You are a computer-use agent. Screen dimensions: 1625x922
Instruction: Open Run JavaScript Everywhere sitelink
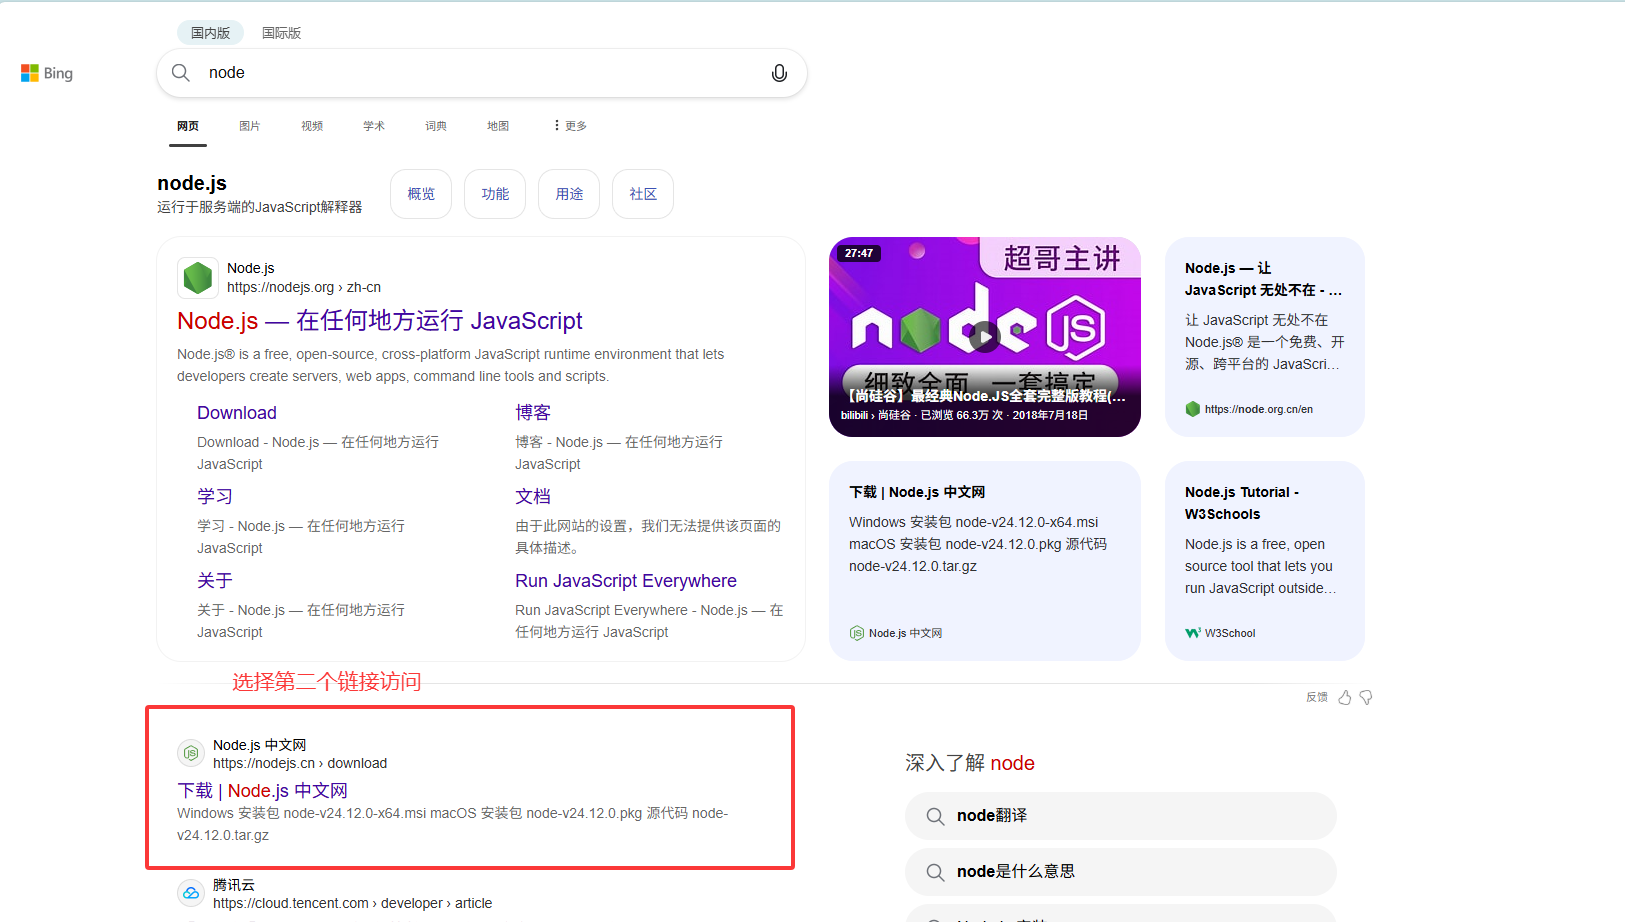tap(626, 581)
